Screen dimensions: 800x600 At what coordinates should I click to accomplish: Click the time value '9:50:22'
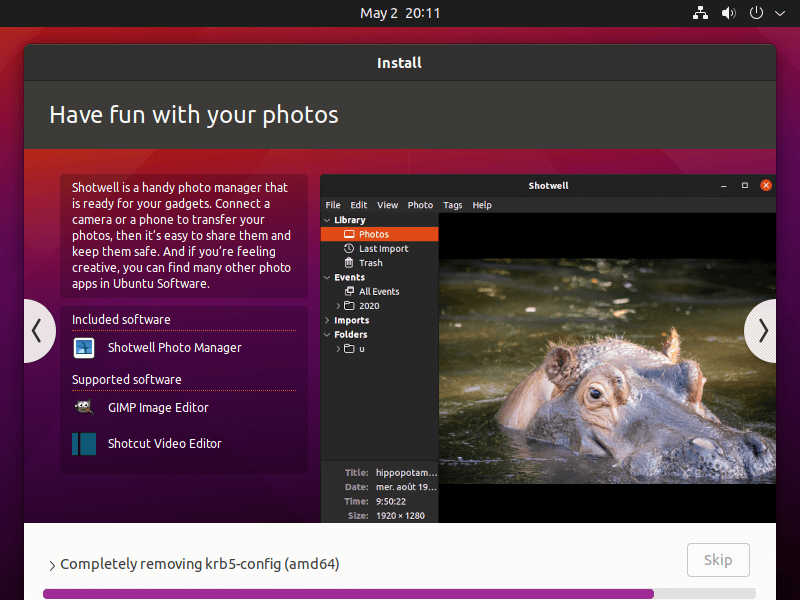pyautogui.click(x=391, y=502)
